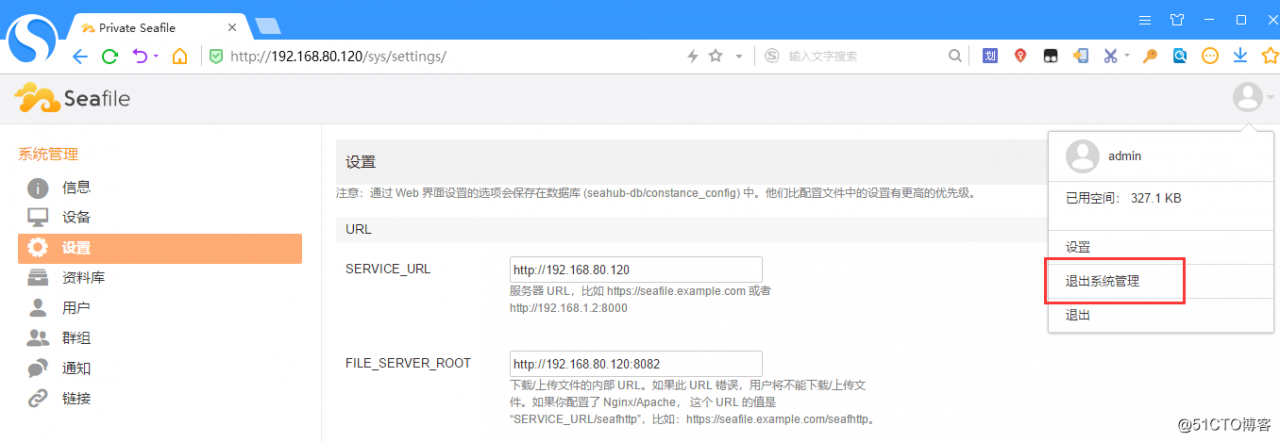Click the magnifier search icon

pos(956,56)
